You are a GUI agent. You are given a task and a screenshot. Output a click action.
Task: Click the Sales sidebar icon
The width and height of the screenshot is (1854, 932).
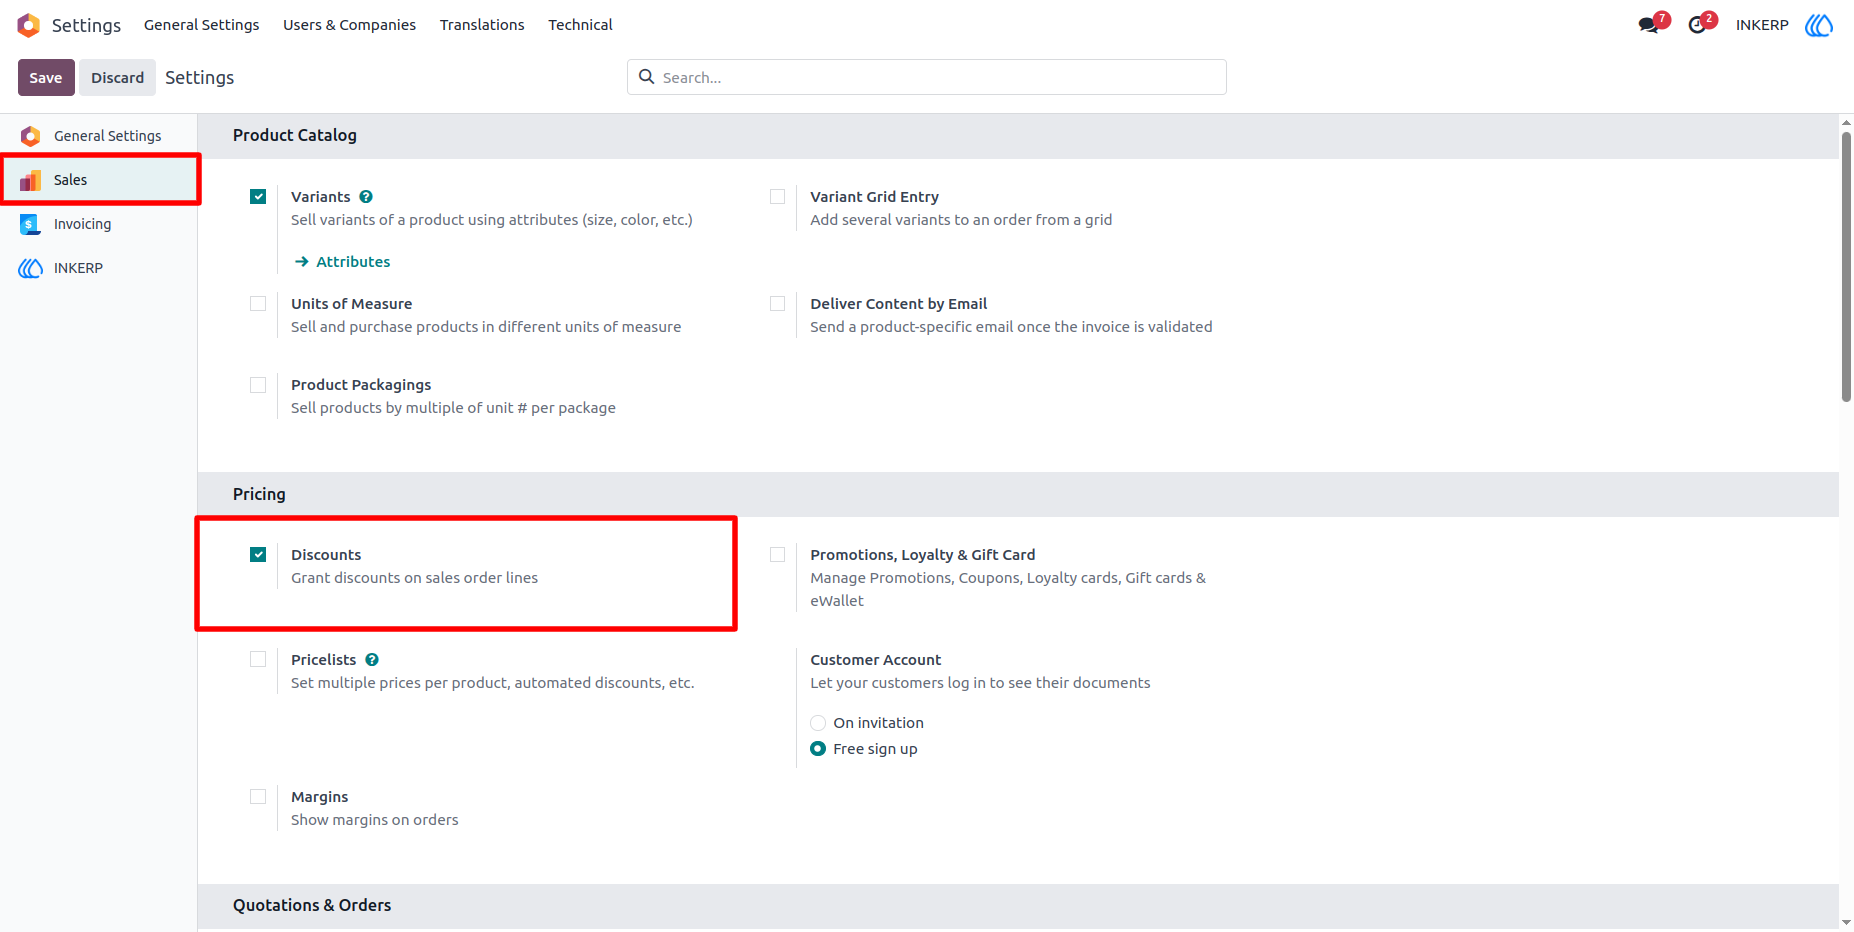coord(30,180)
